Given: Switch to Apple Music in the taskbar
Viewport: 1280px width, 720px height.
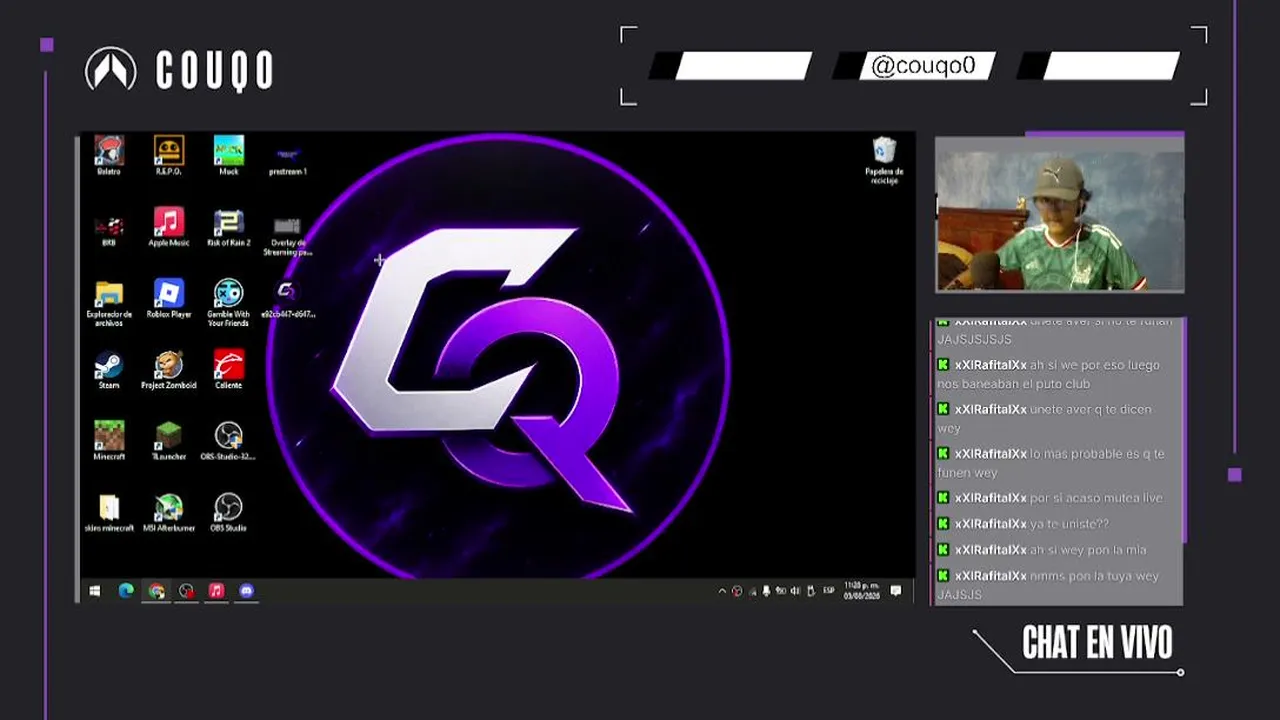Looking at the screenshot, I should point(216,591).
